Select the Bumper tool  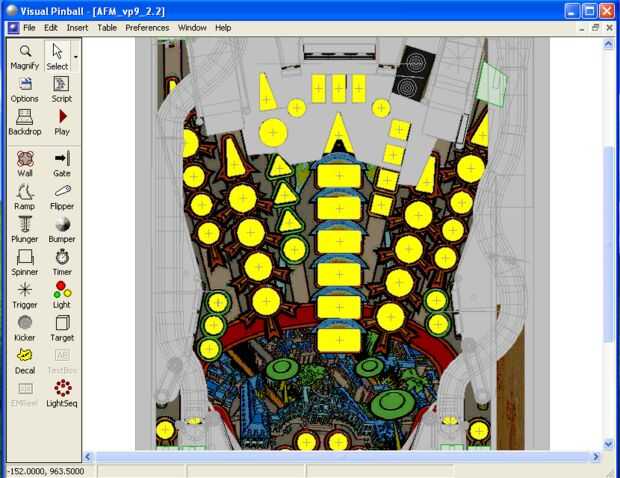(62, 230)
